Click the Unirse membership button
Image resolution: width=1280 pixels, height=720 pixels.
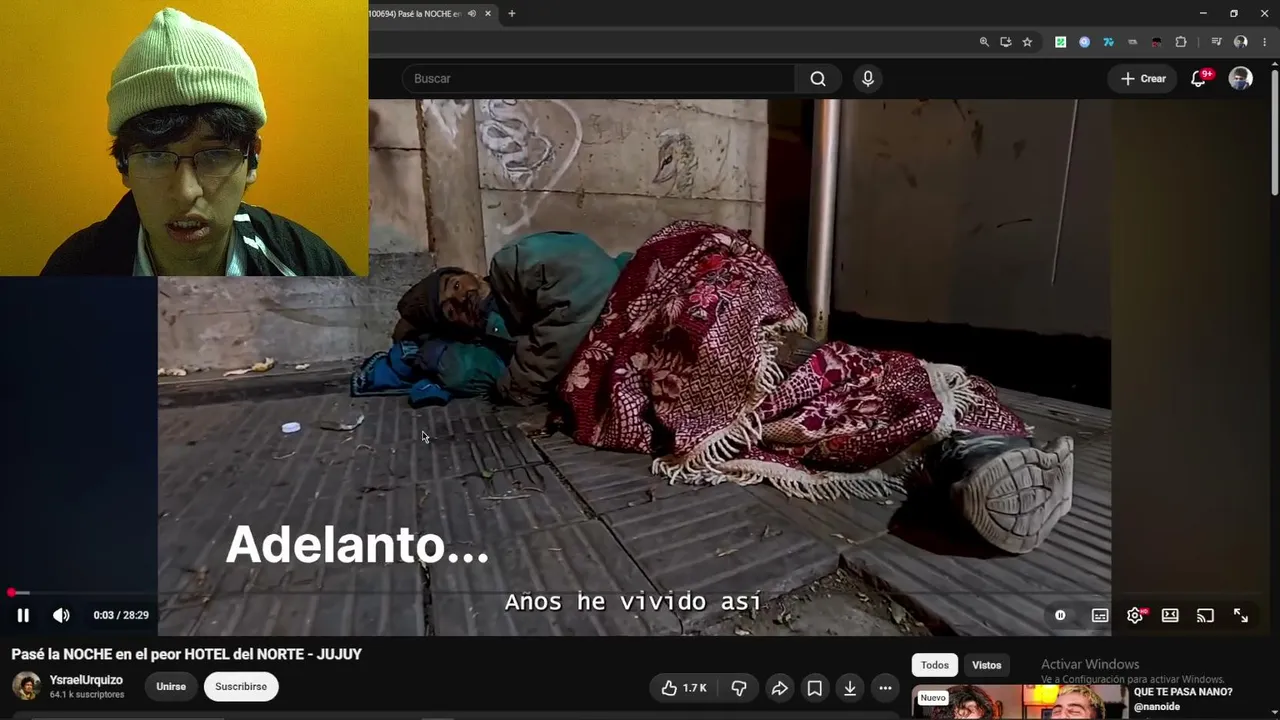(171, 687)
